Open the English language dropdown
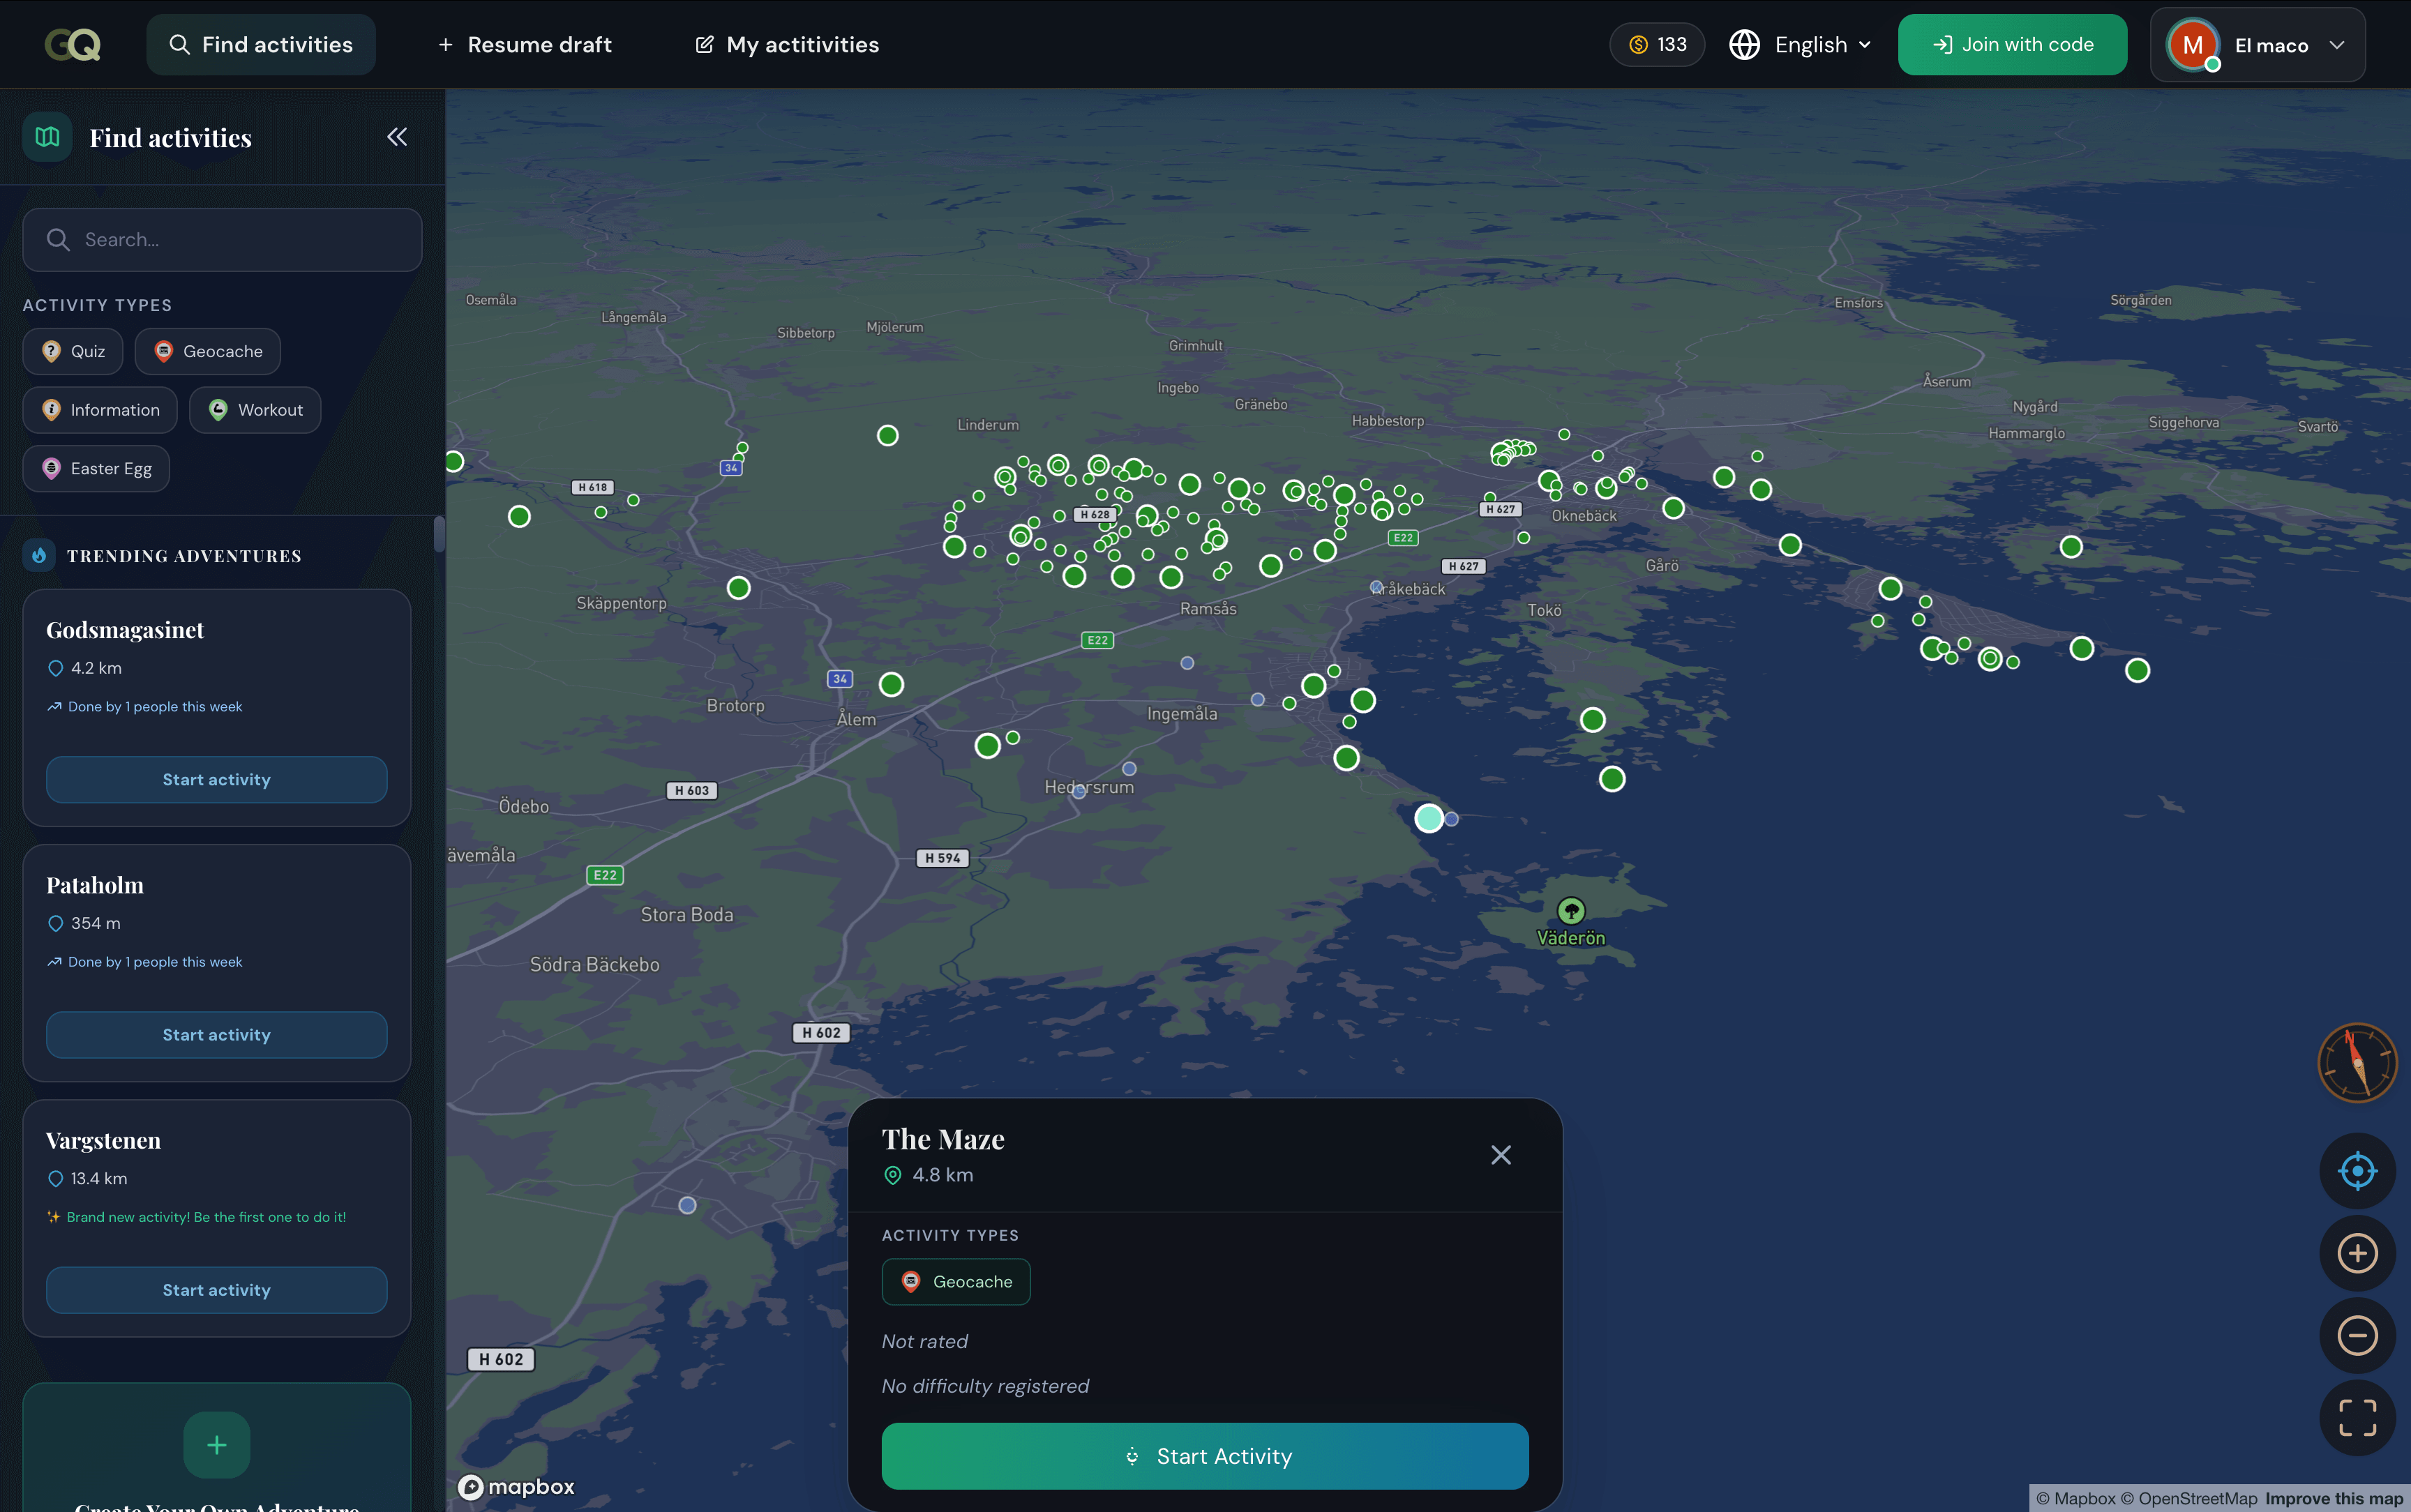The image size is (2411, 1512). pos(1812,44)
